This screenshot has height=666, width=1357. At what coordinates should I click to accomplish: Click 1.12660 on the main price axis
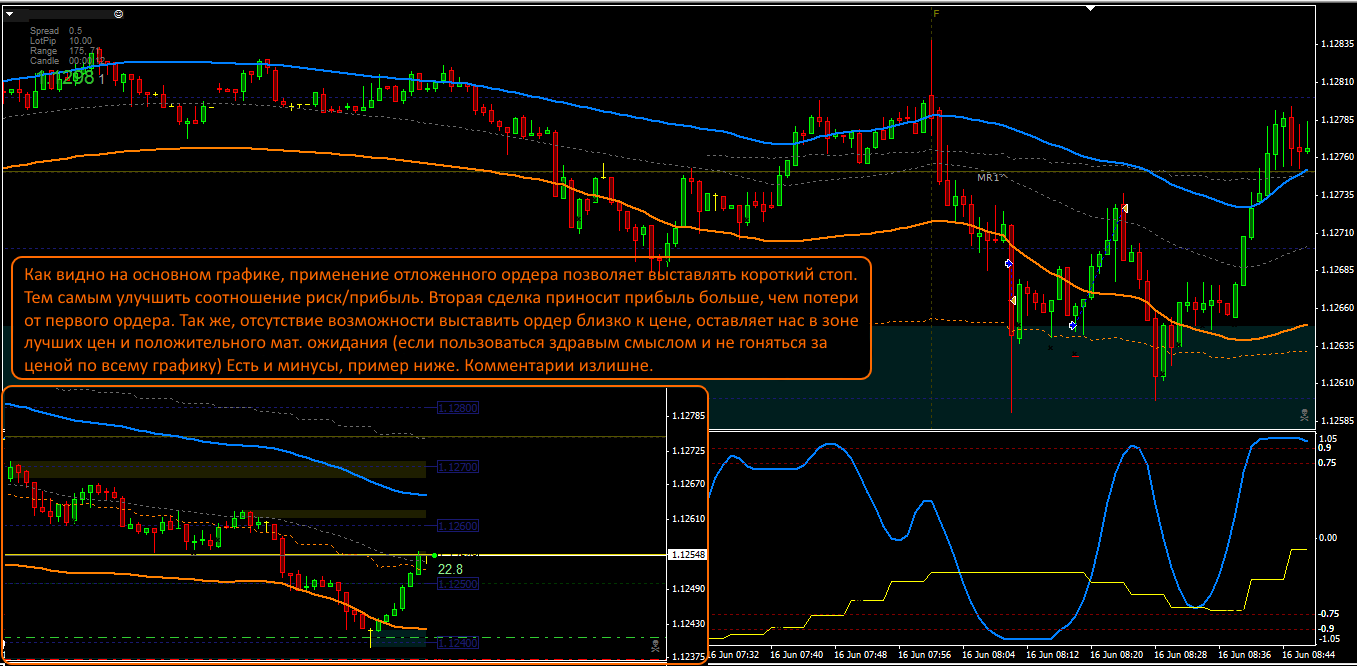[1337, 308]
